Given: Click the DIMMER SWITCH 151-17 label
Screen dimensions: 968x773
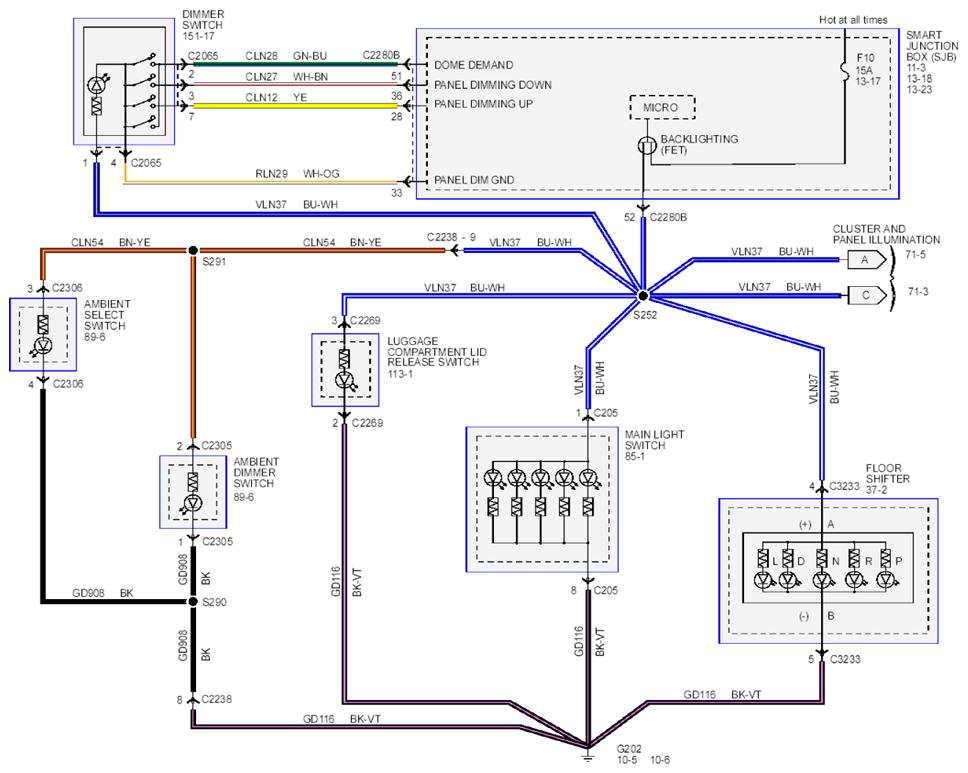Looking at the screenshot, I should [x=203, y=25].
